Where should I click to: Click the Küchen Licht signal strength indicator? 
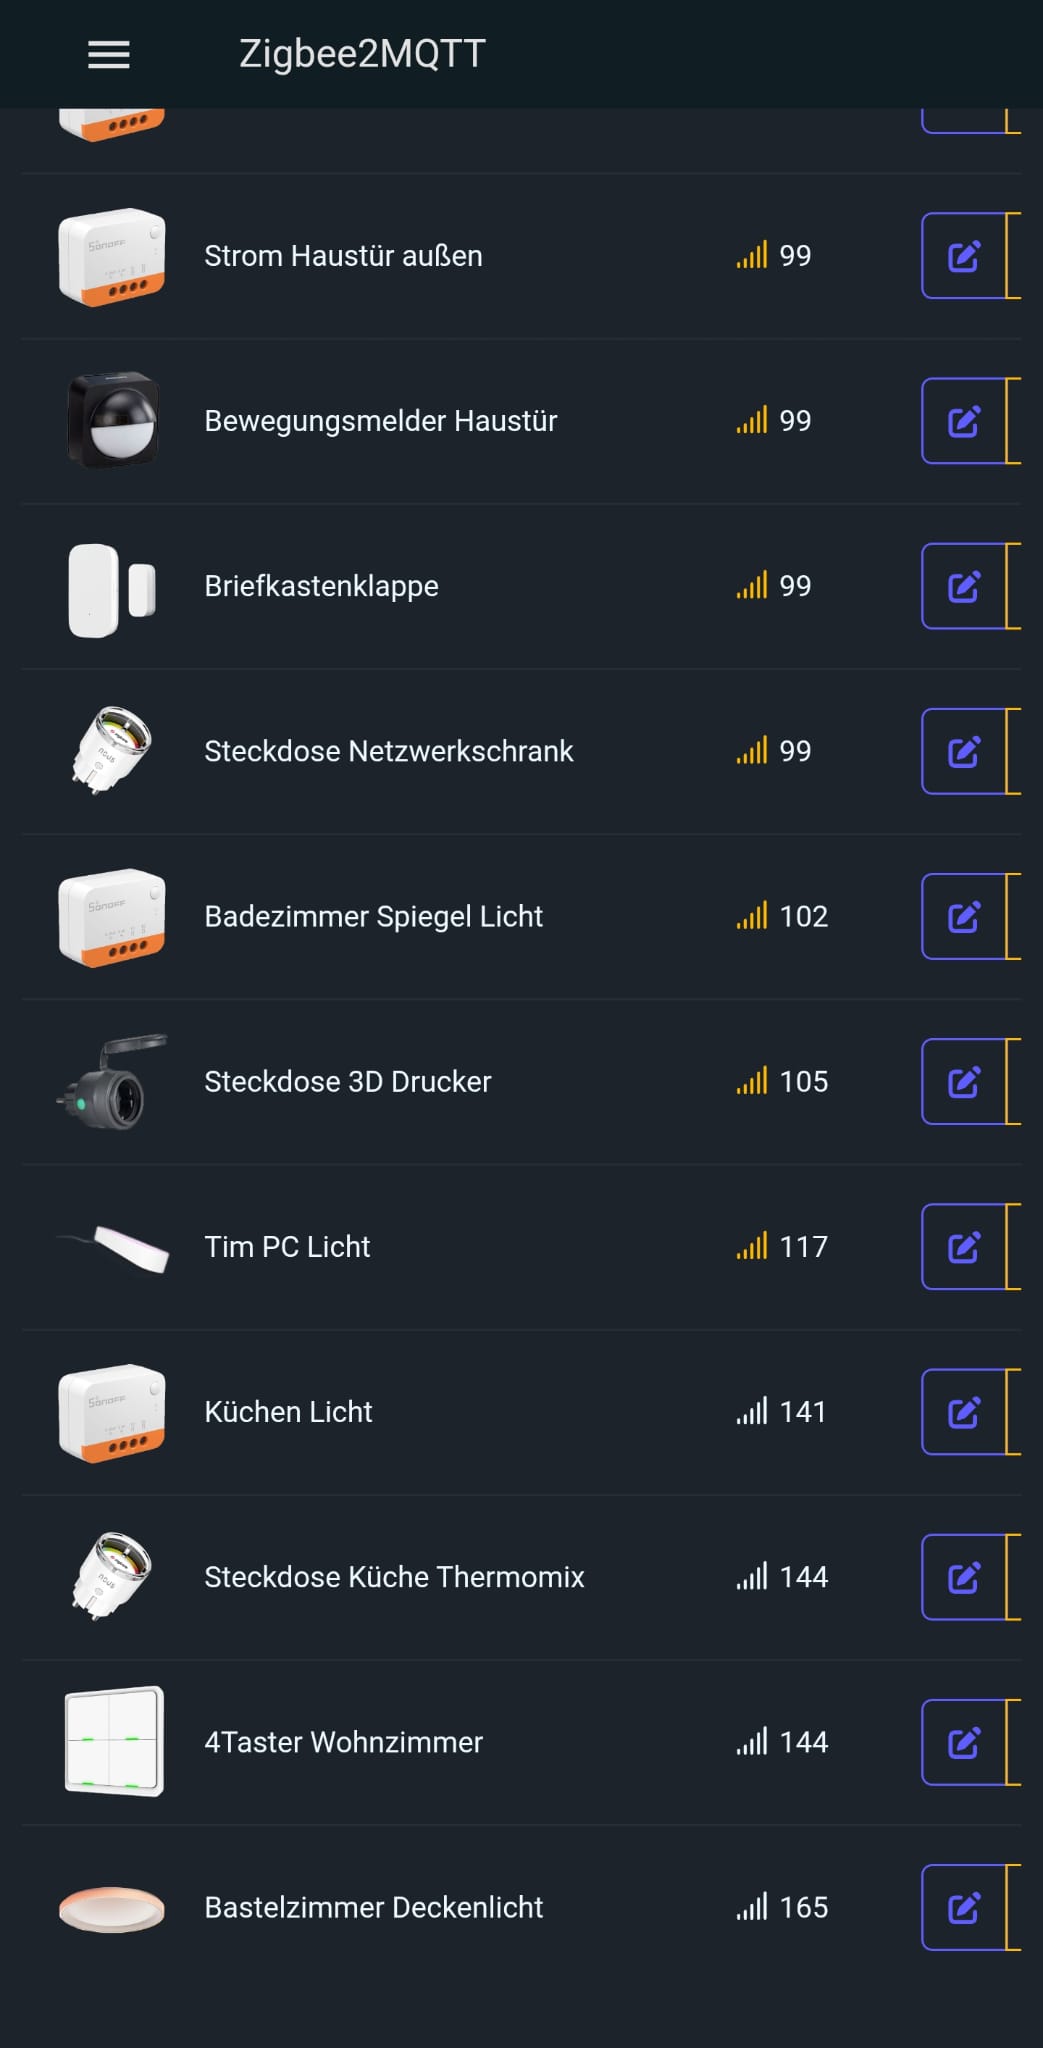coord(752,1411)
